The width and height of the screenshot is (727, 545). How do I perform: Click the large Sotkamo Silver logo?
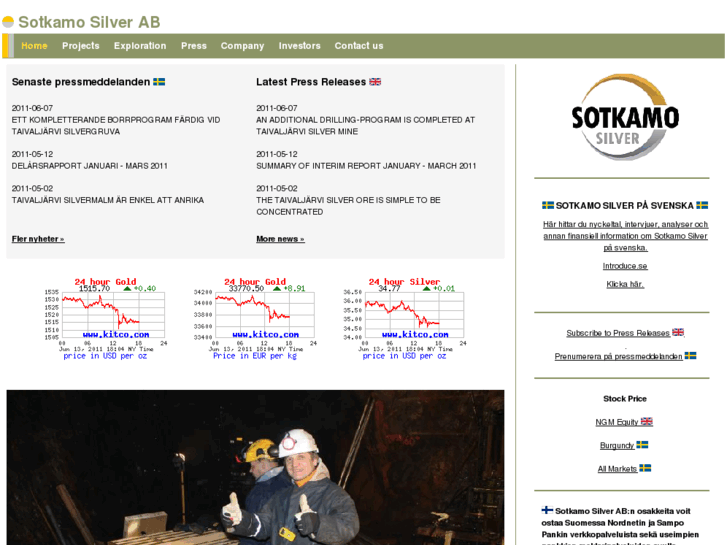coord(625,117)
